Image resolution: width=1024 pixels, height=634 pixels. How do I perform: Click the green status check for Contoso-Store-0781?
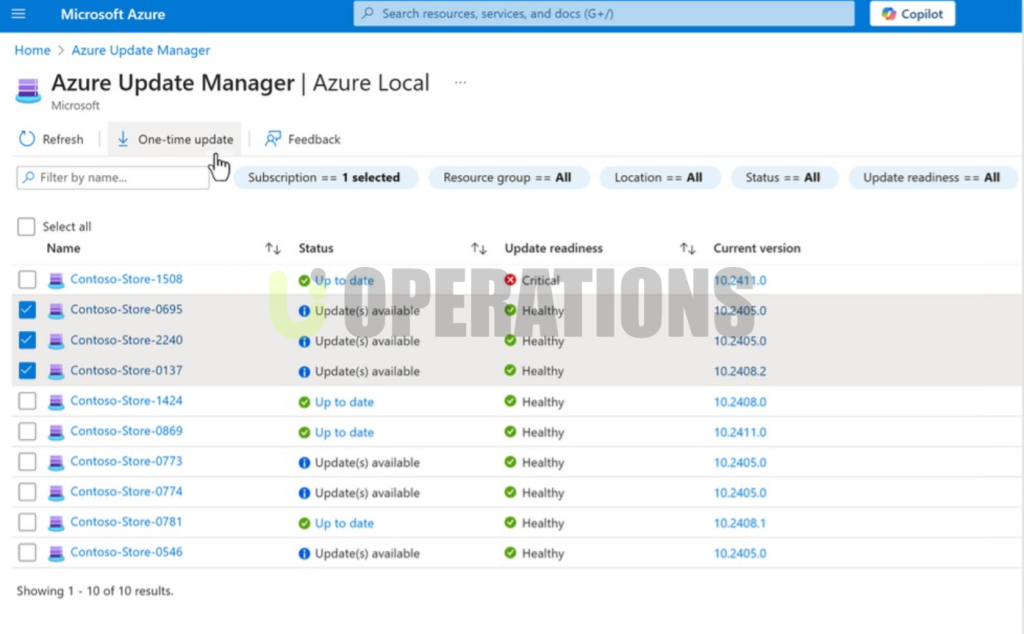pos(304,524)
